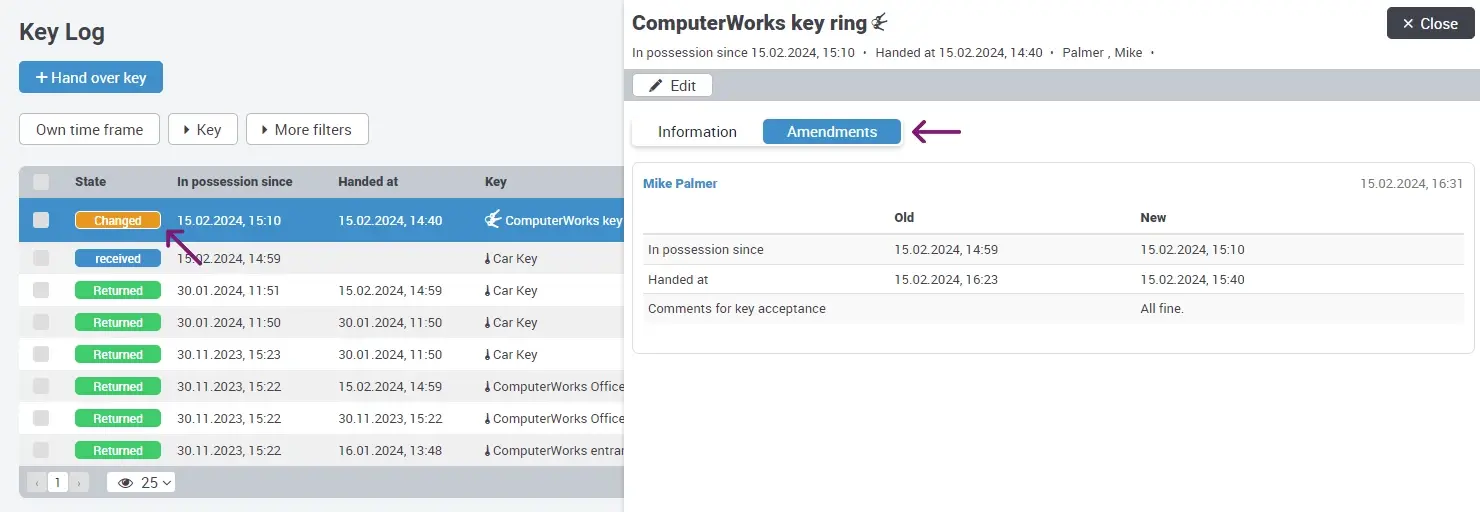The image size is (1480, 512).
Task: Click key icon in ComputerWorks entrance row
Action: [x=488, y=451]
